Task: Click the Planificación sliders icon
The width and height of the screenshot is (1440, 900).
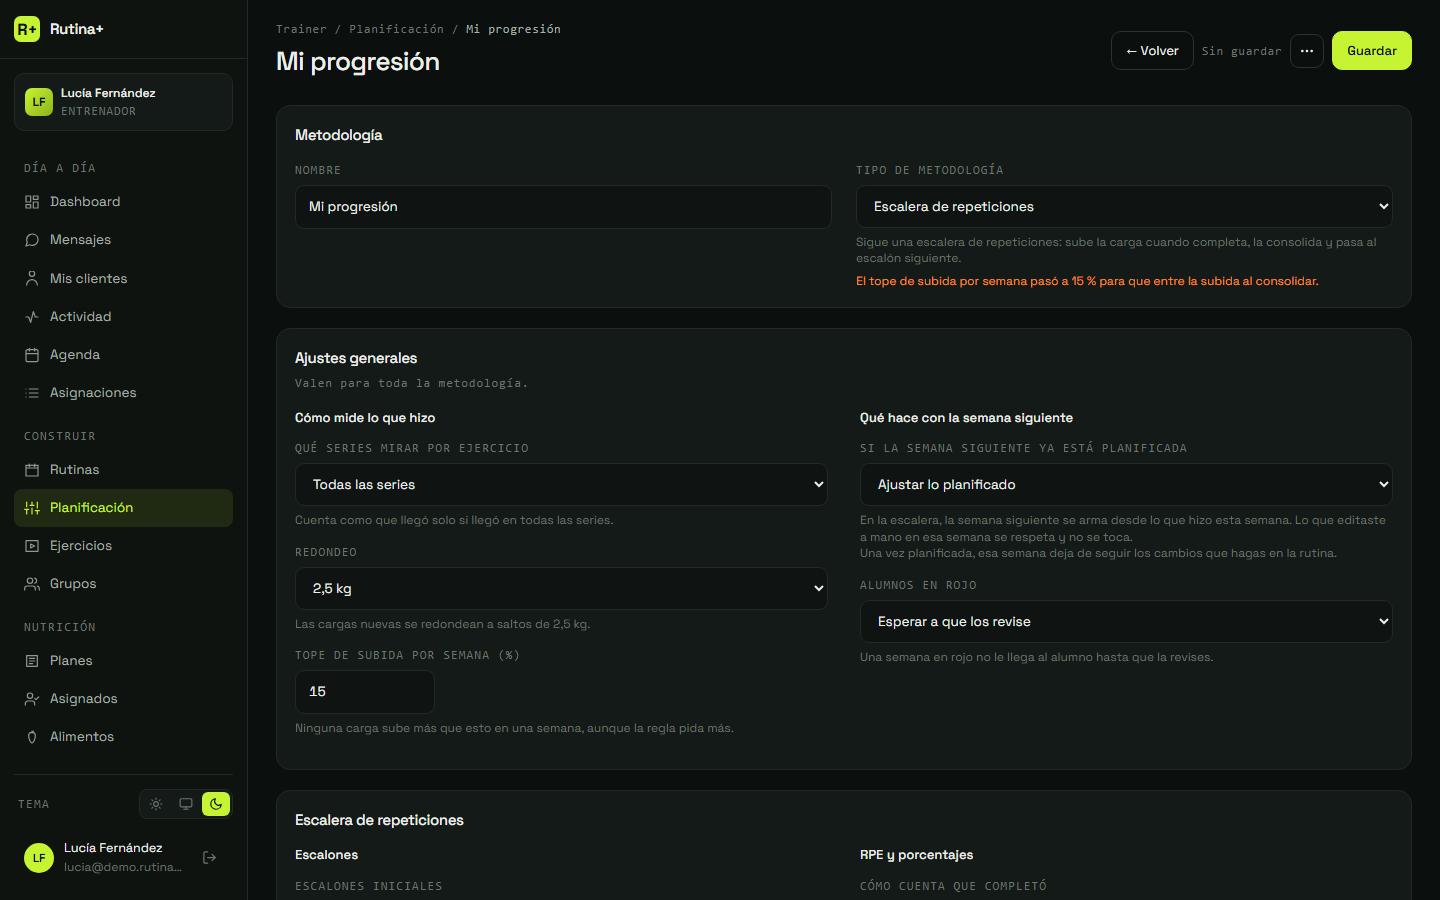Action: pyautogui.click(x=32, y=508)
